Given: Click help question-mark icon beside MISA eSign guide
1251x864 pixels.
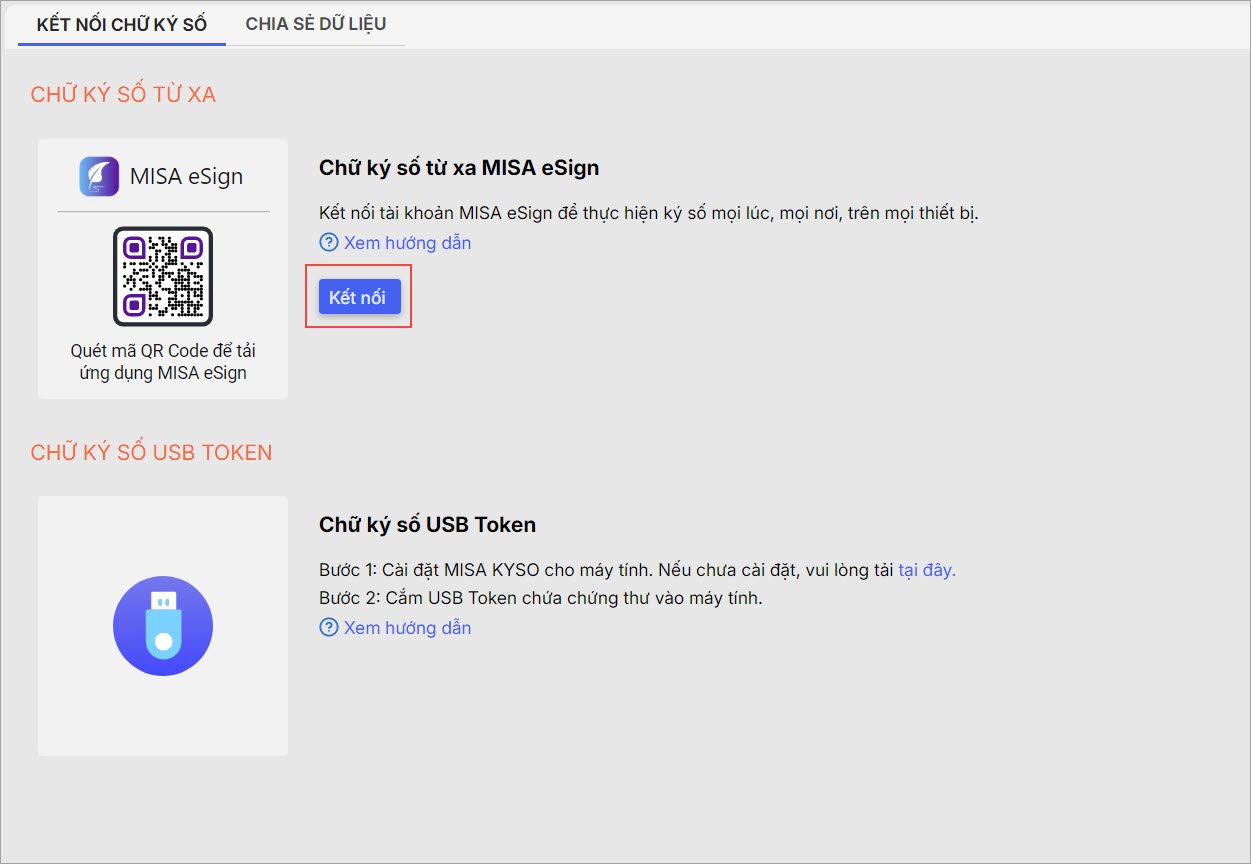Looking at the screenshot, I should point(329,243).
